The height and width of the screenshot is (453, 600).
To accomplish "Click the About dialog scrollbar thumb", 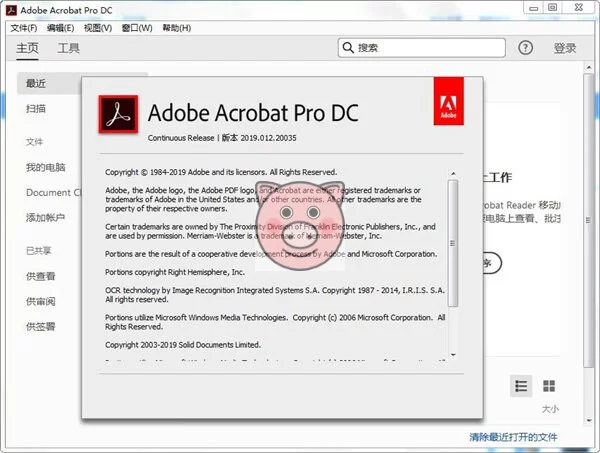I will 453,243.
